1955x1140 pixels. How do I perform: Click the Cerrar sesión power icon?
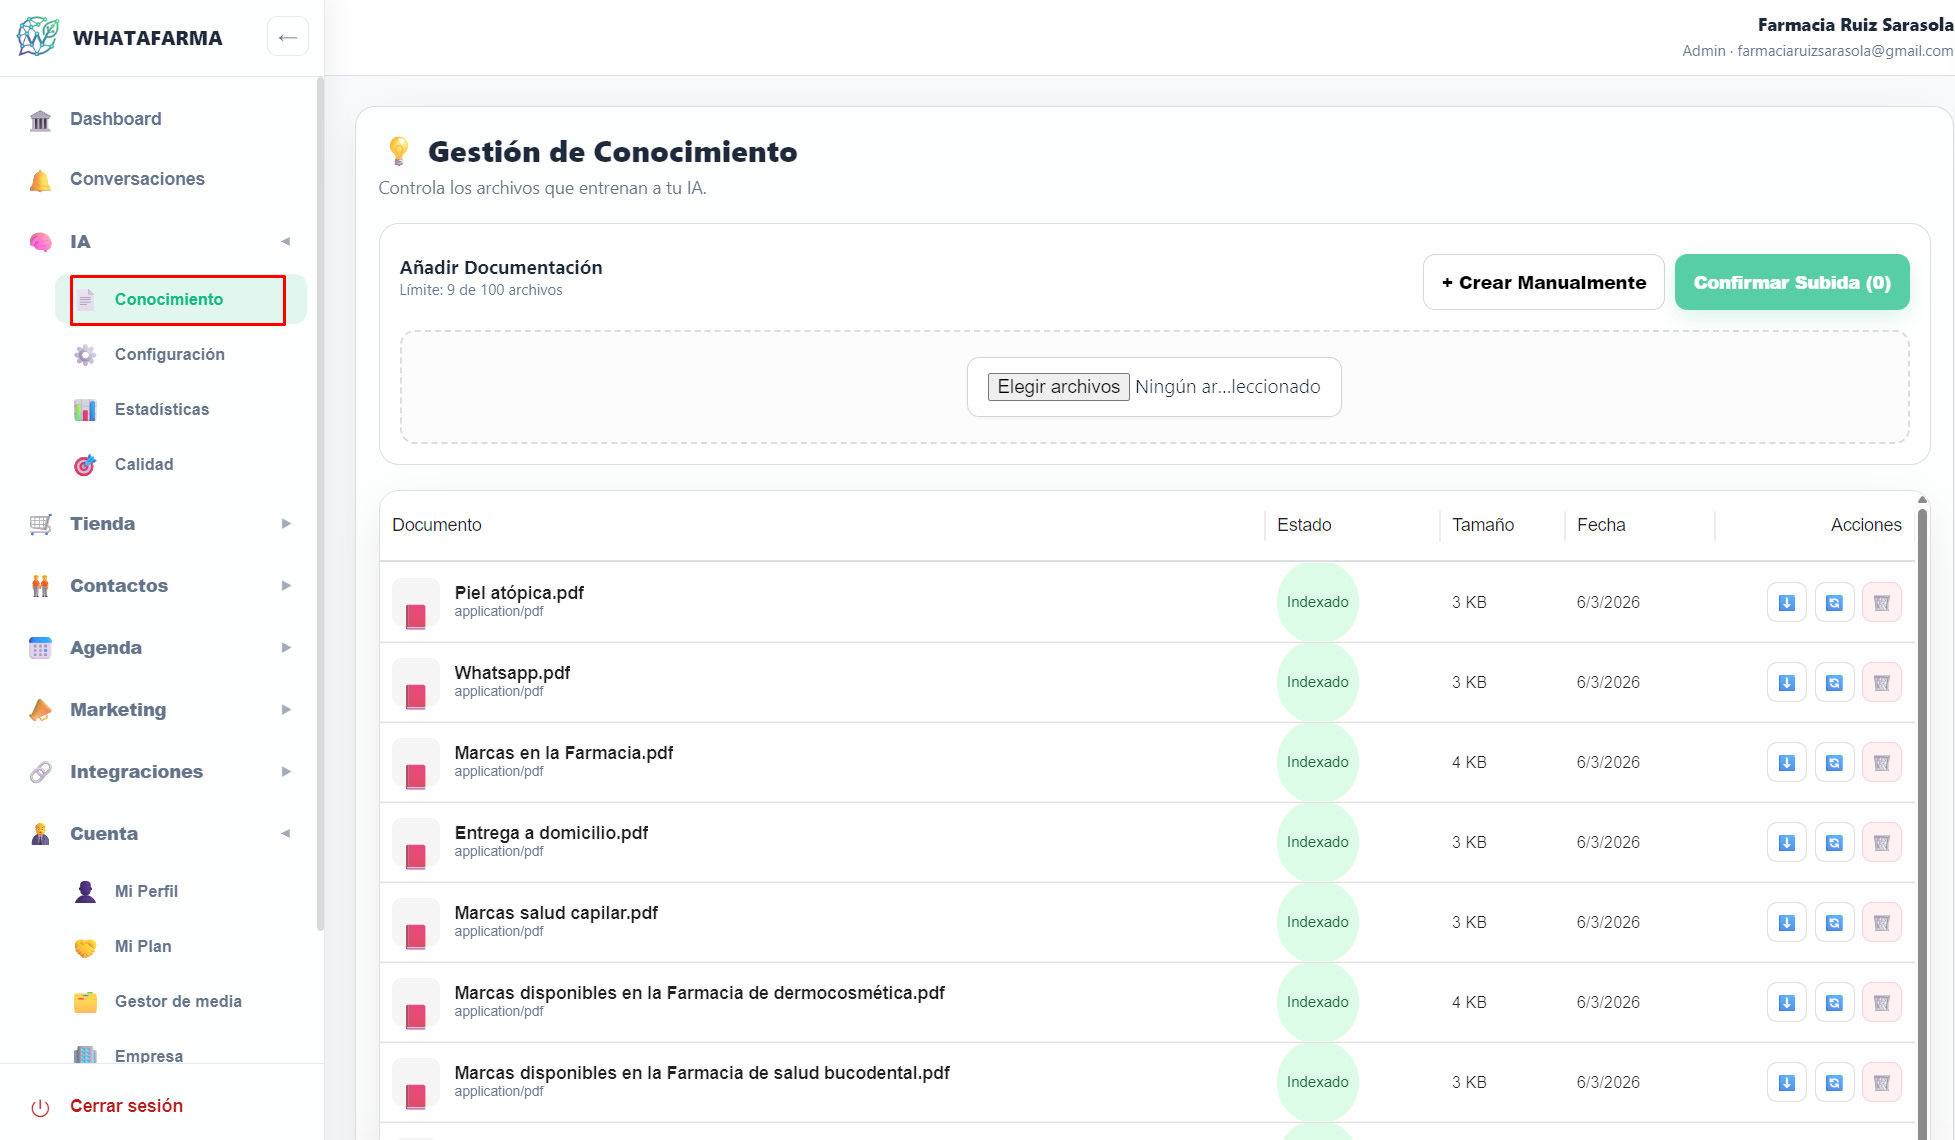pos(40,1107)
